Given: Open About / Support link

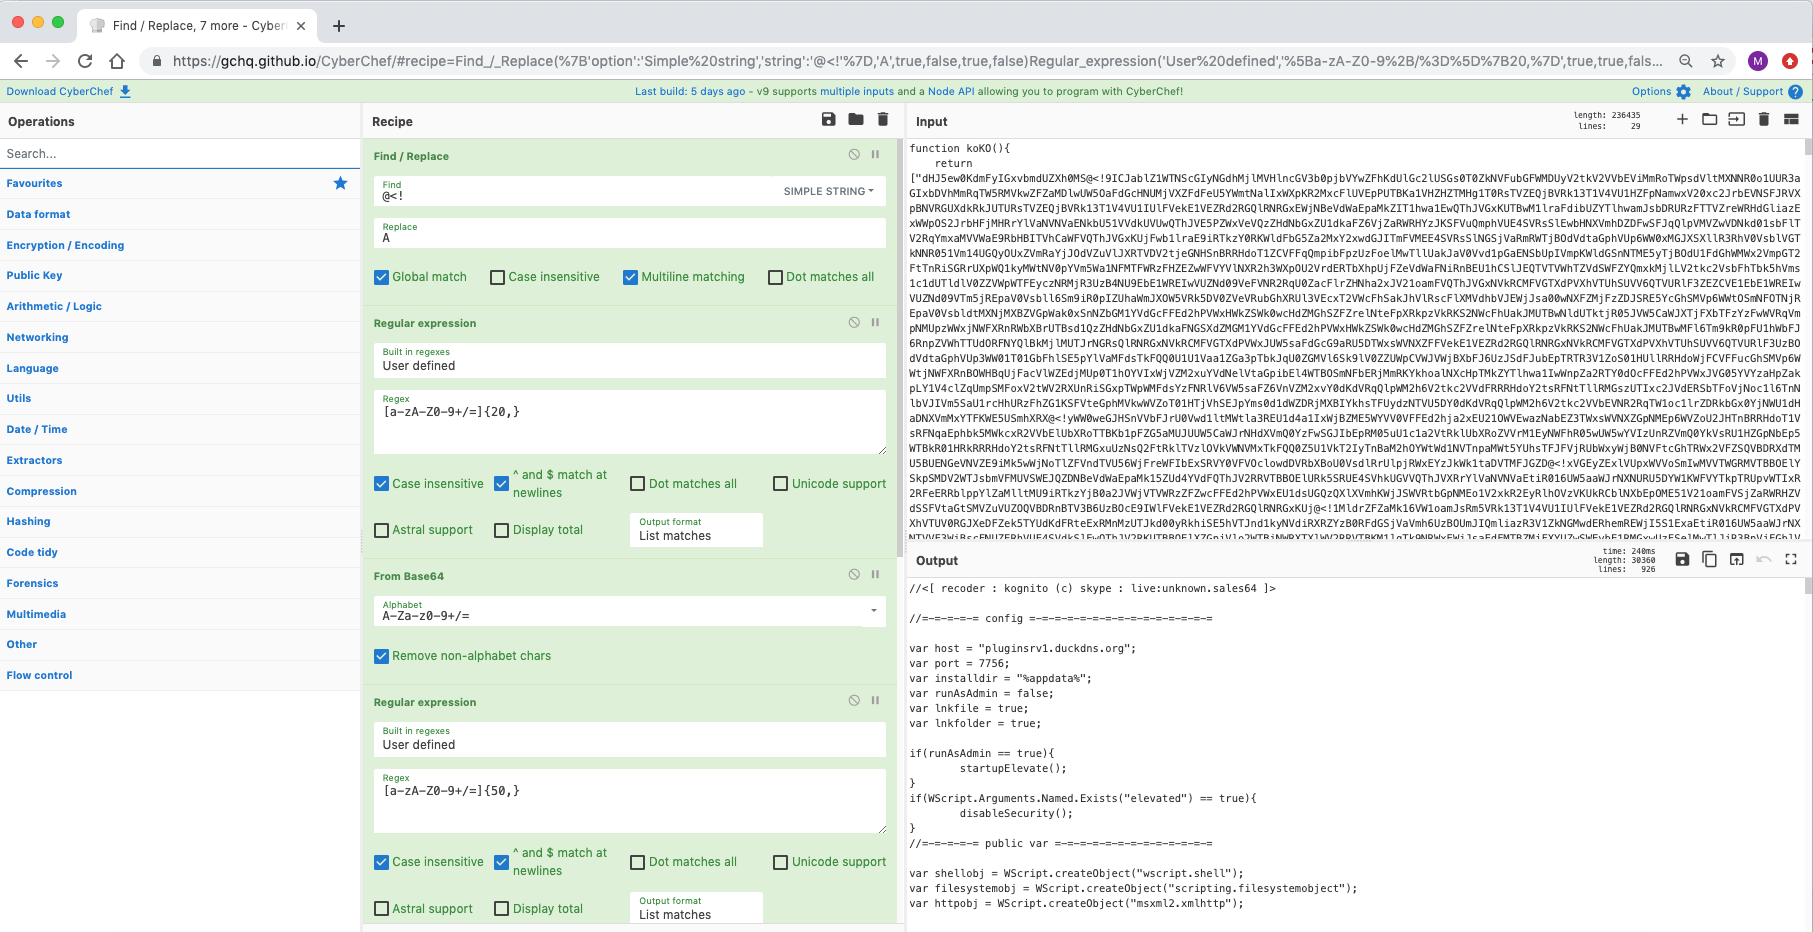Looking at the screenshot, I should click(x=1743, y=91).
